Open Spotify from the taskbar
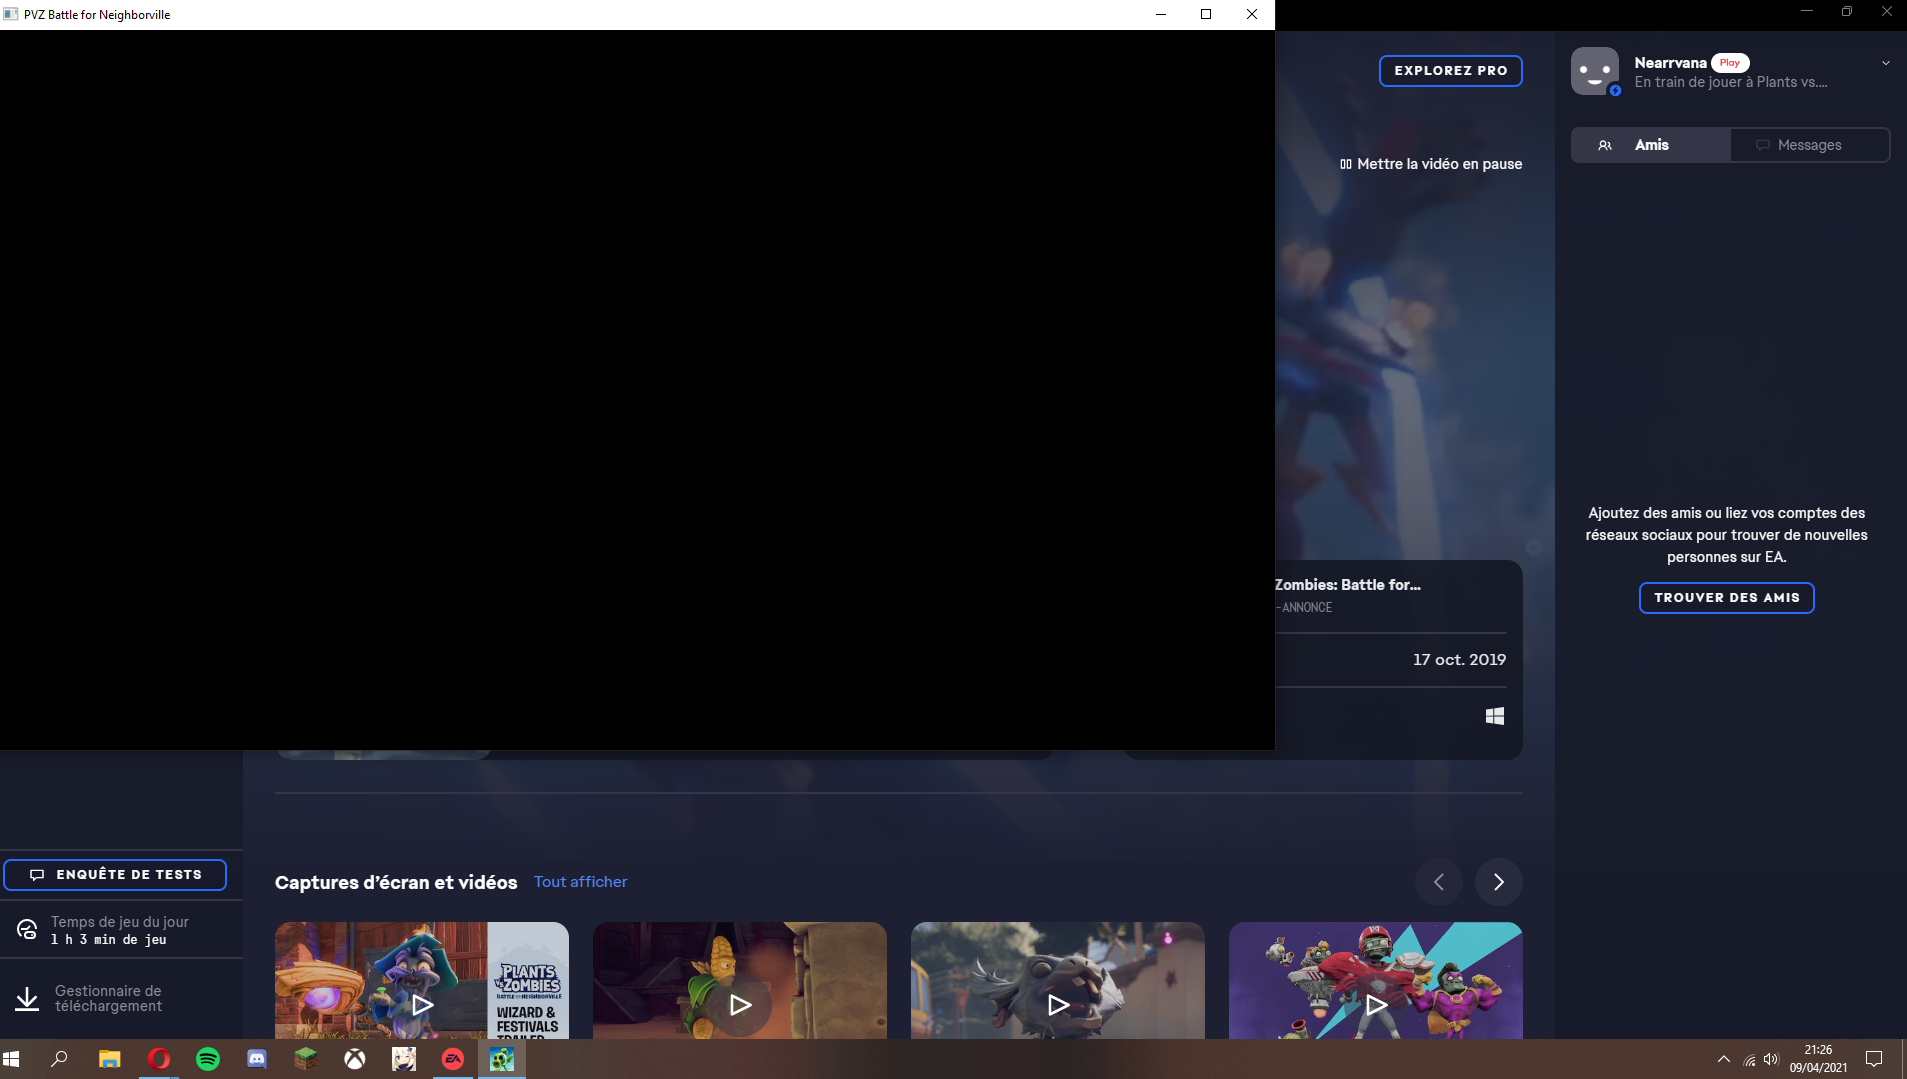 click(208, 1059)
